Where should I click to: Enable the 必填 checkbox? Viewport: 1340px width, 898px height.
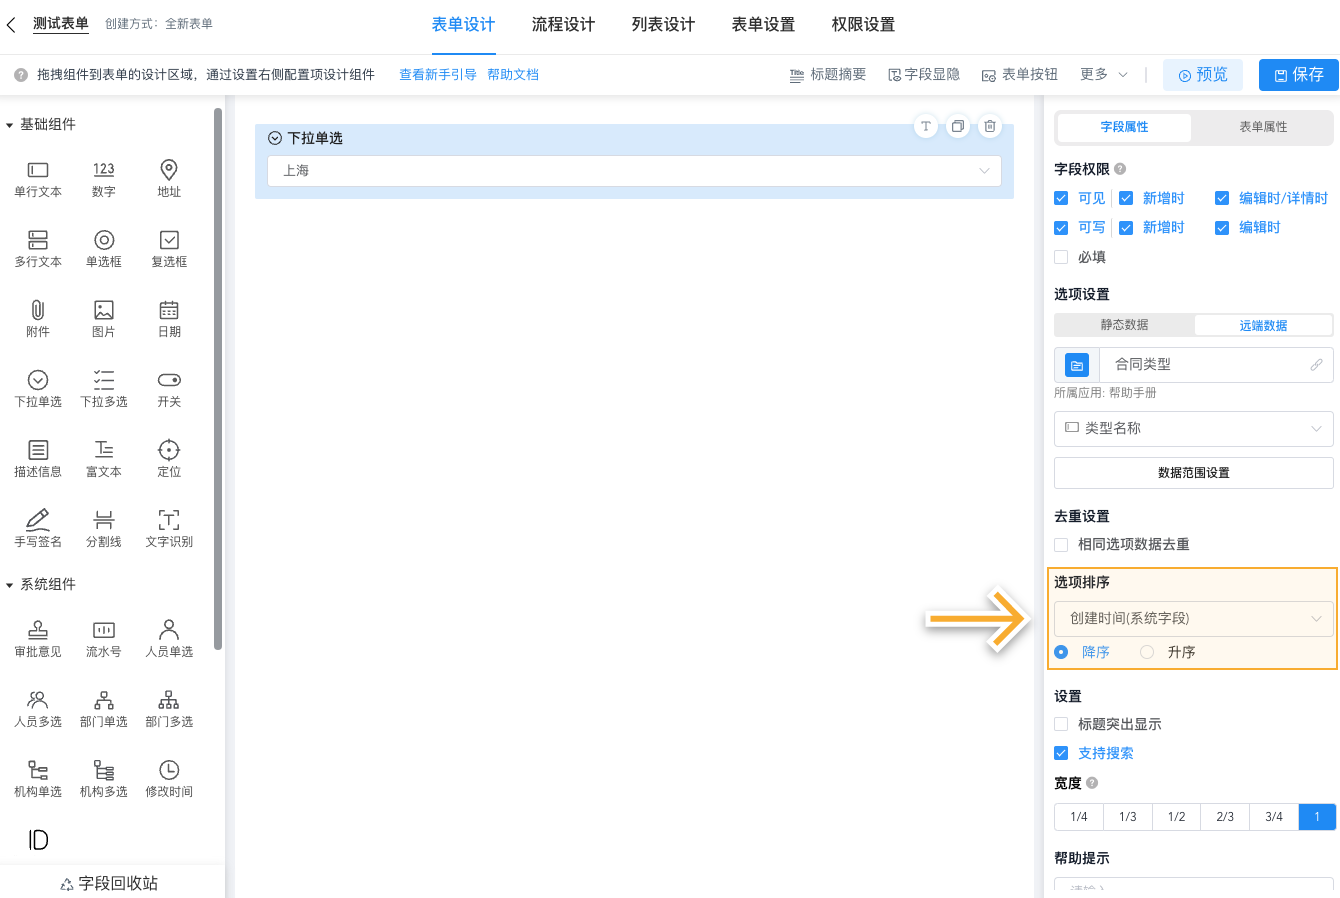[x=1061, y=257]
